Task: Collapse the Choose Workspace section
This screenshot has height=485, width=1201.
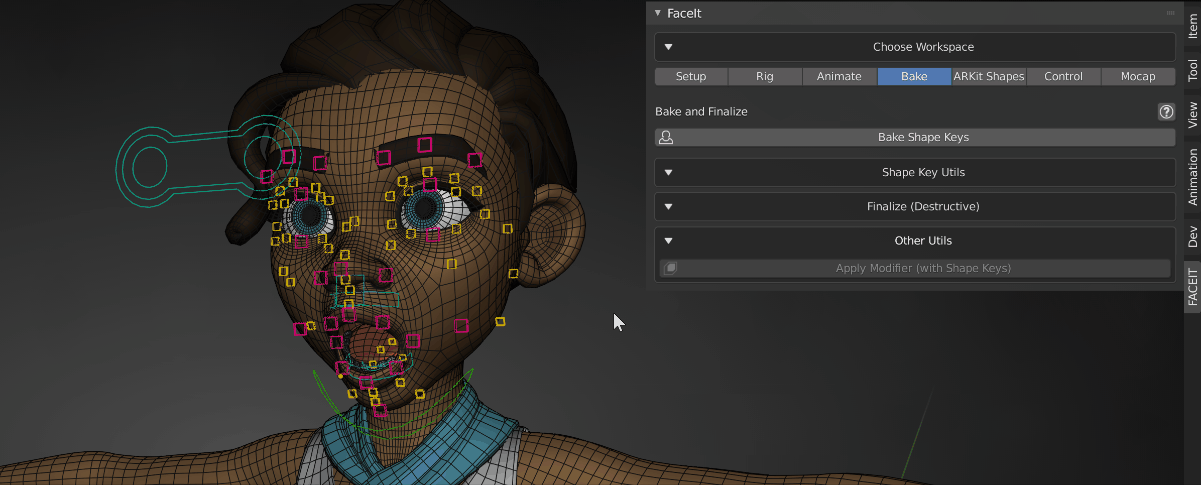Action: tap(669, 47)
